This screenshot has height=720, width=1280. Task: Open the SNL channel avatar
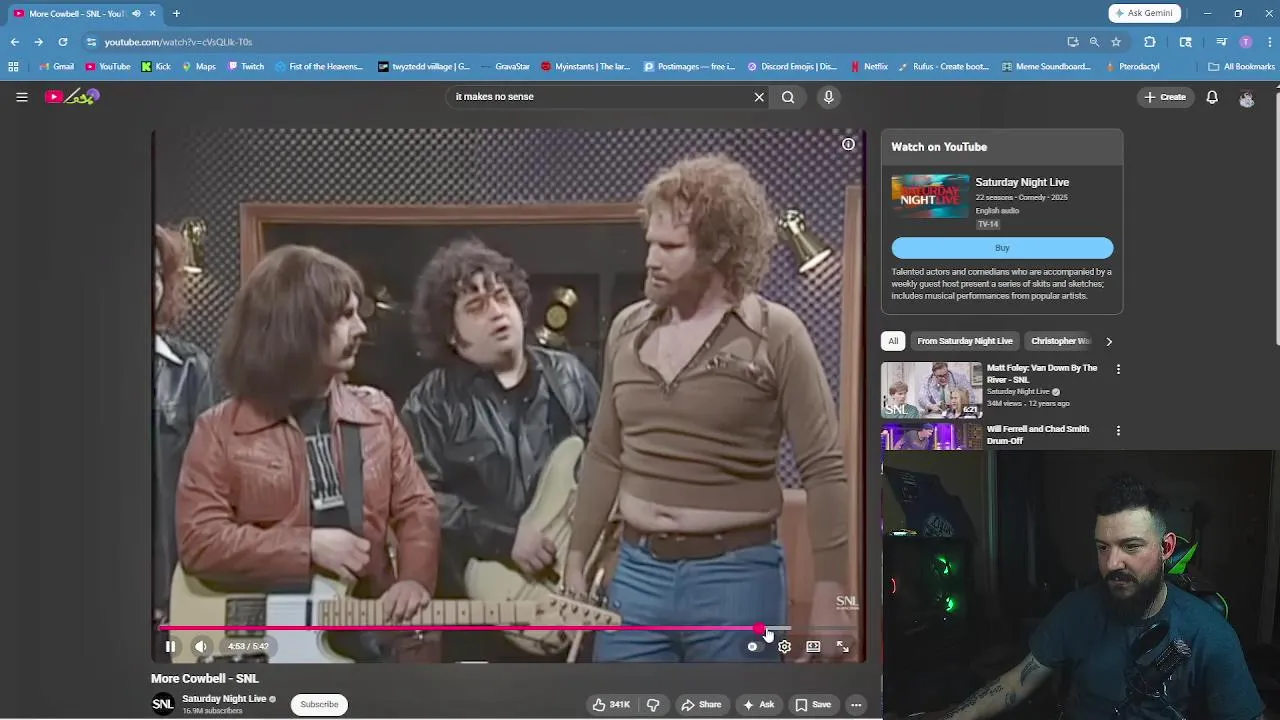click(x=162, y=705)
